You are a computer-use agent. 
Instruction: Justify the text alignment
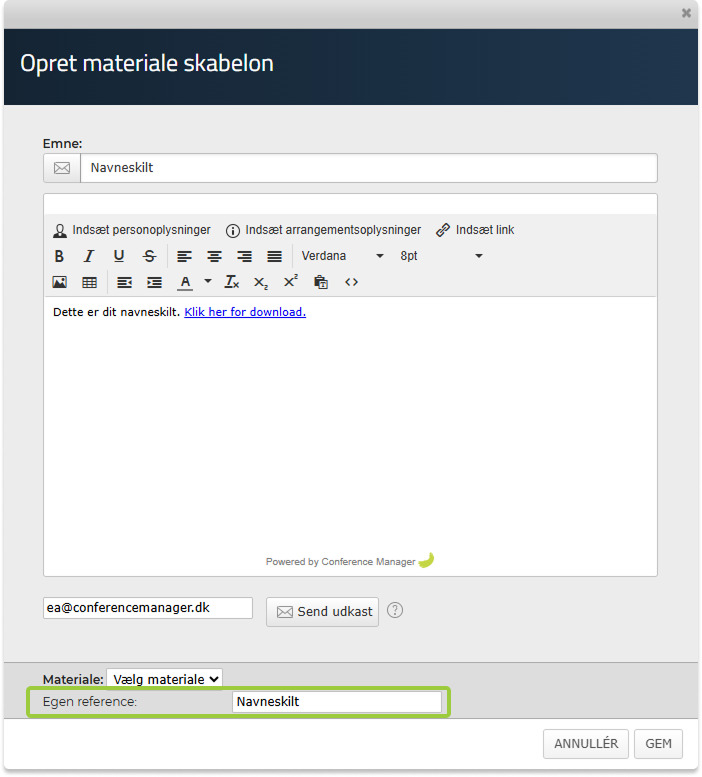click(x=274, y=256)
